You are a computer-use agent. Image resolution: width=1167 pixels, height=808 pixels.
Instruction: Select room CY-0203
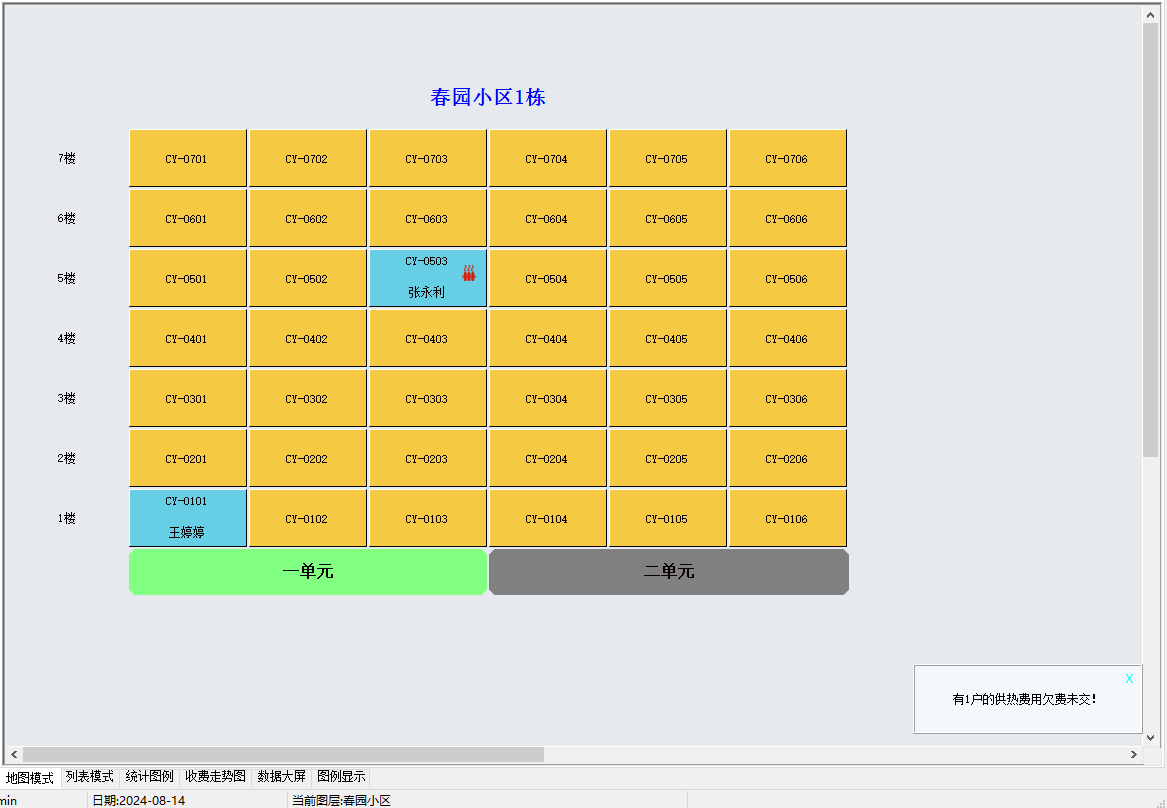point(428,458)
